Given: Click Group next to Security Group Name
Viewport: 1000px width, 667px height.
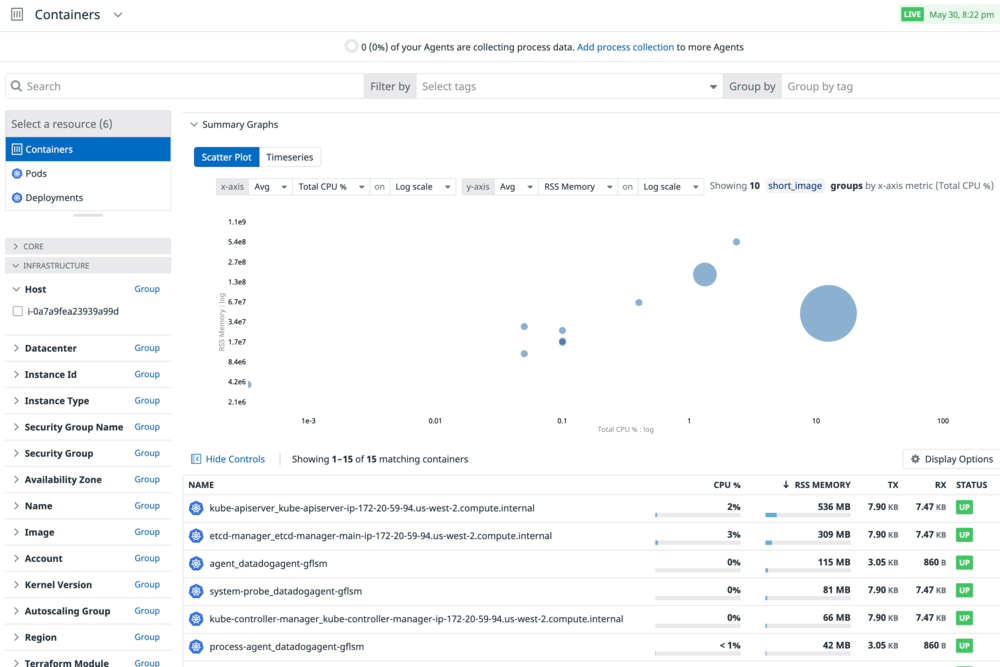Looking at the screenshot, I should [x=147, y=427].
